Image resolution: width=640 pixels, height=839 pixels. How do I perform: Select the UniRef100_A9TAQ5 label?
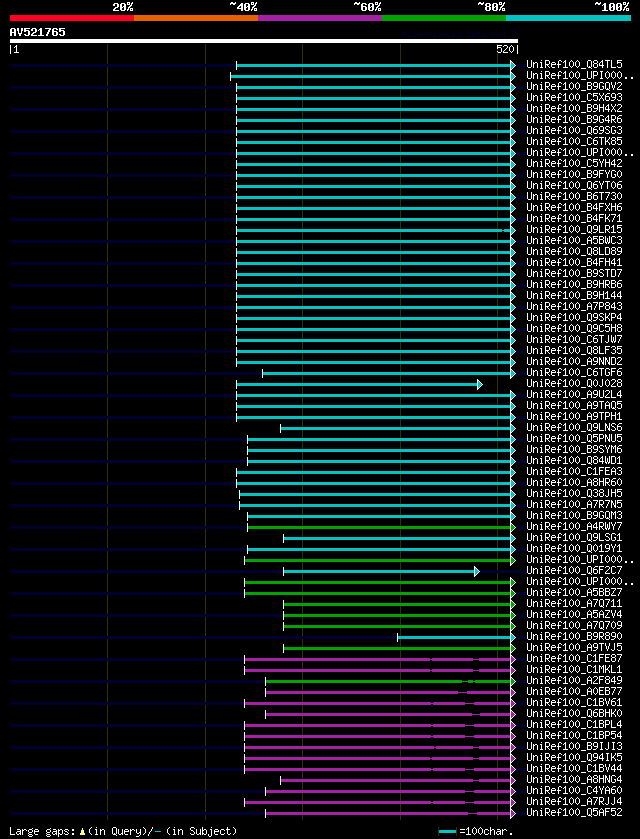(574, 406)
